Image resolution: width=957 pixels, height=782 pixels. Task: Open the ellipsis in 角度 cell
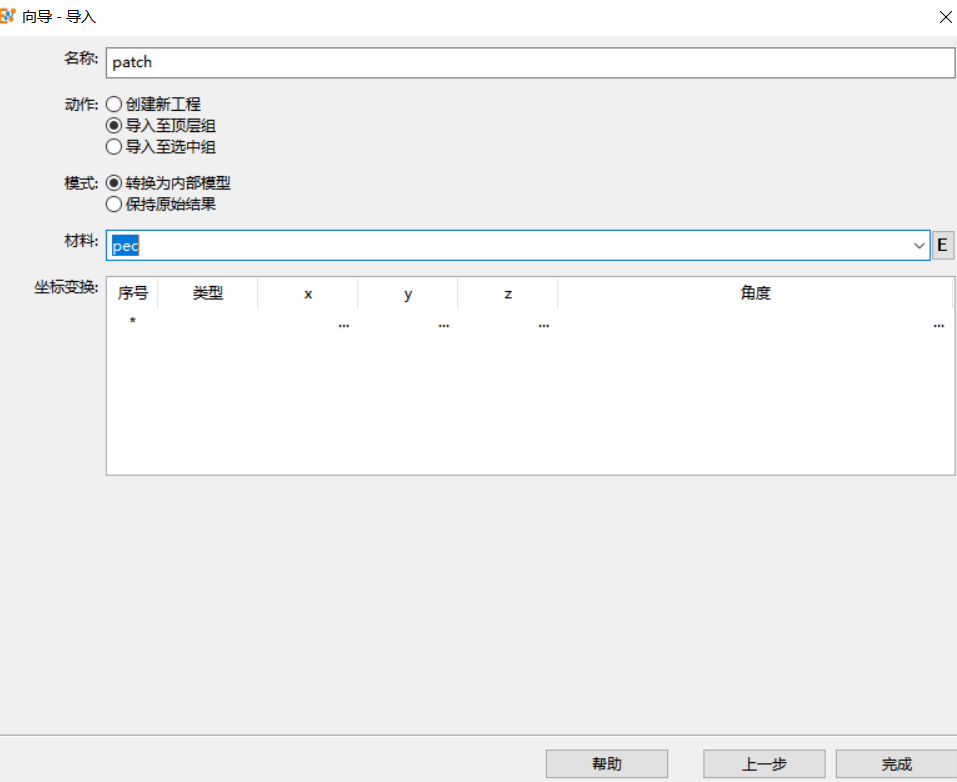click(x=939, y=325)
